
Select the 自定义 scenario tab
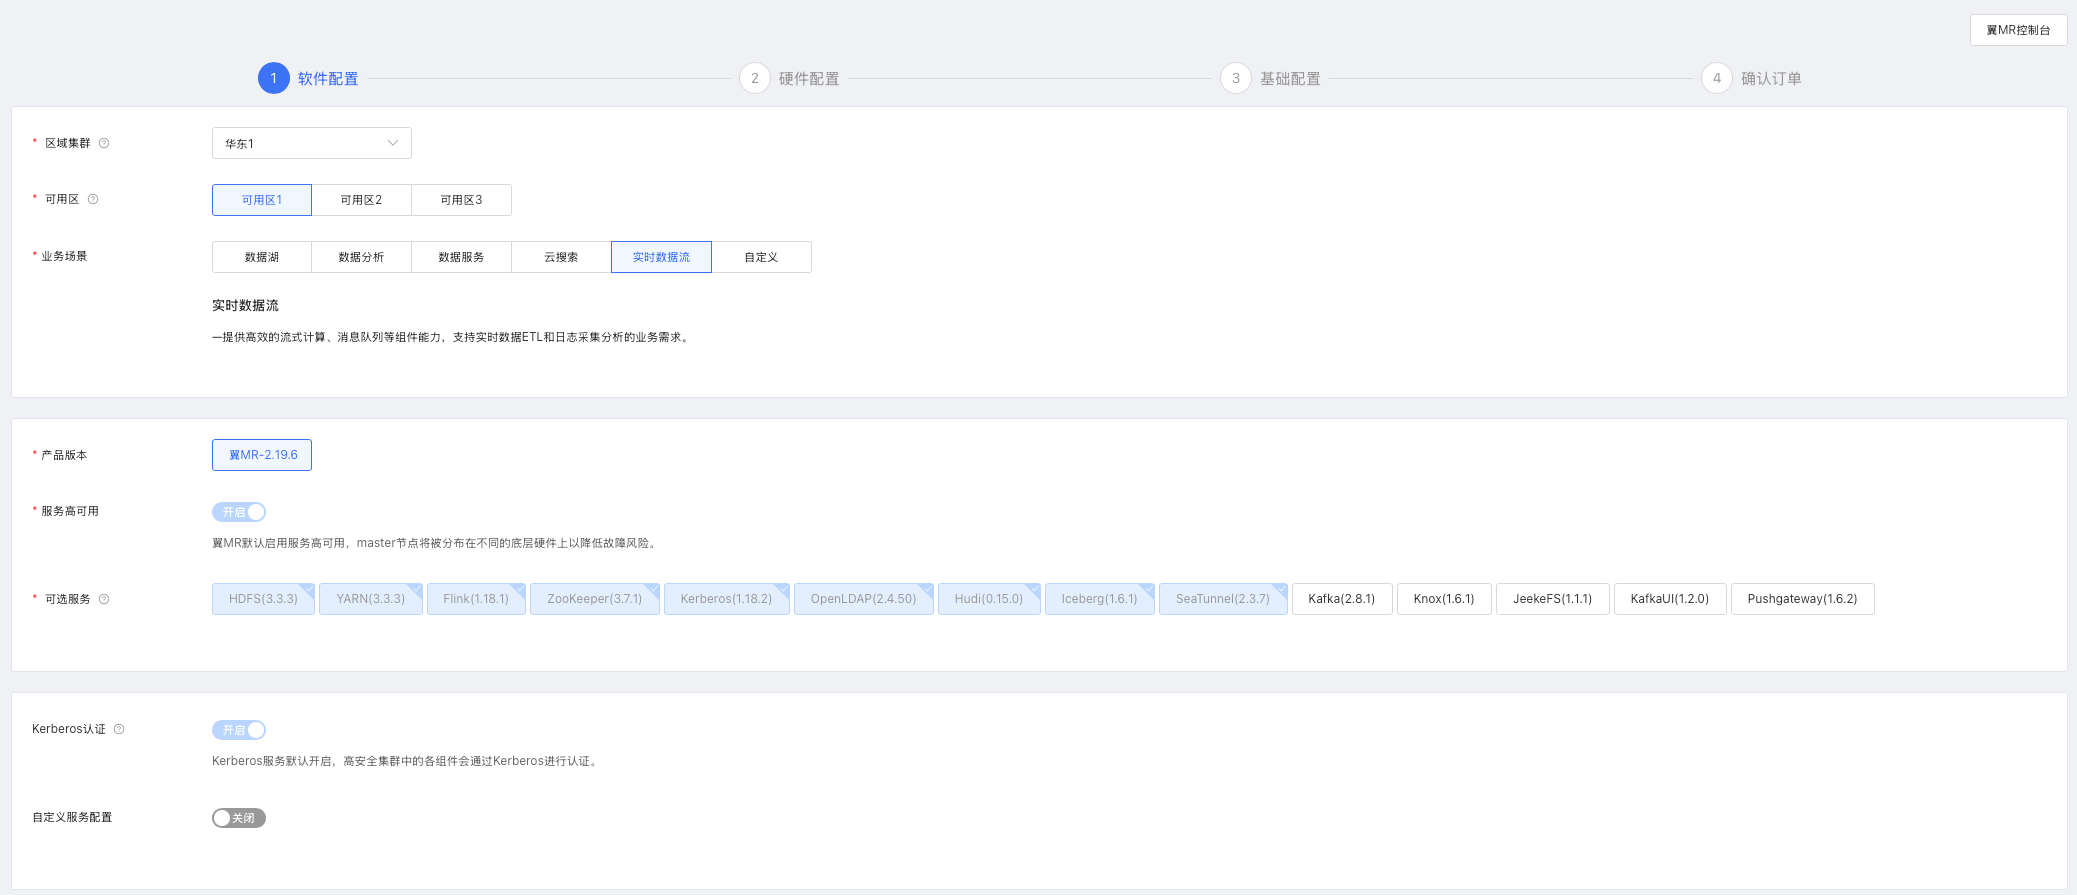coord(761,257)
